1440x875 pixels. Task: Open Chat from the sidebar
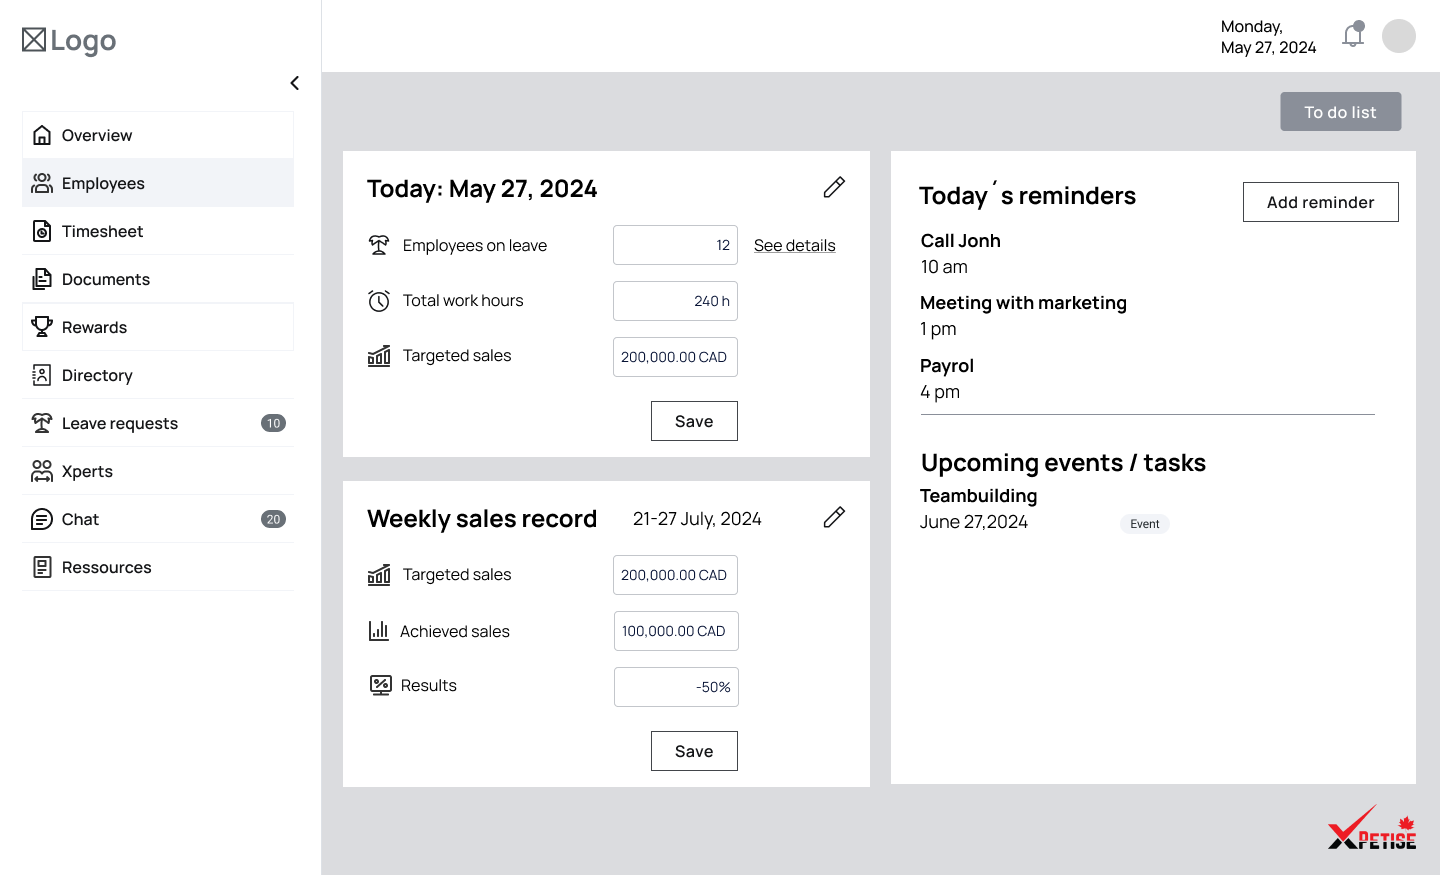[x=81, y=519]
